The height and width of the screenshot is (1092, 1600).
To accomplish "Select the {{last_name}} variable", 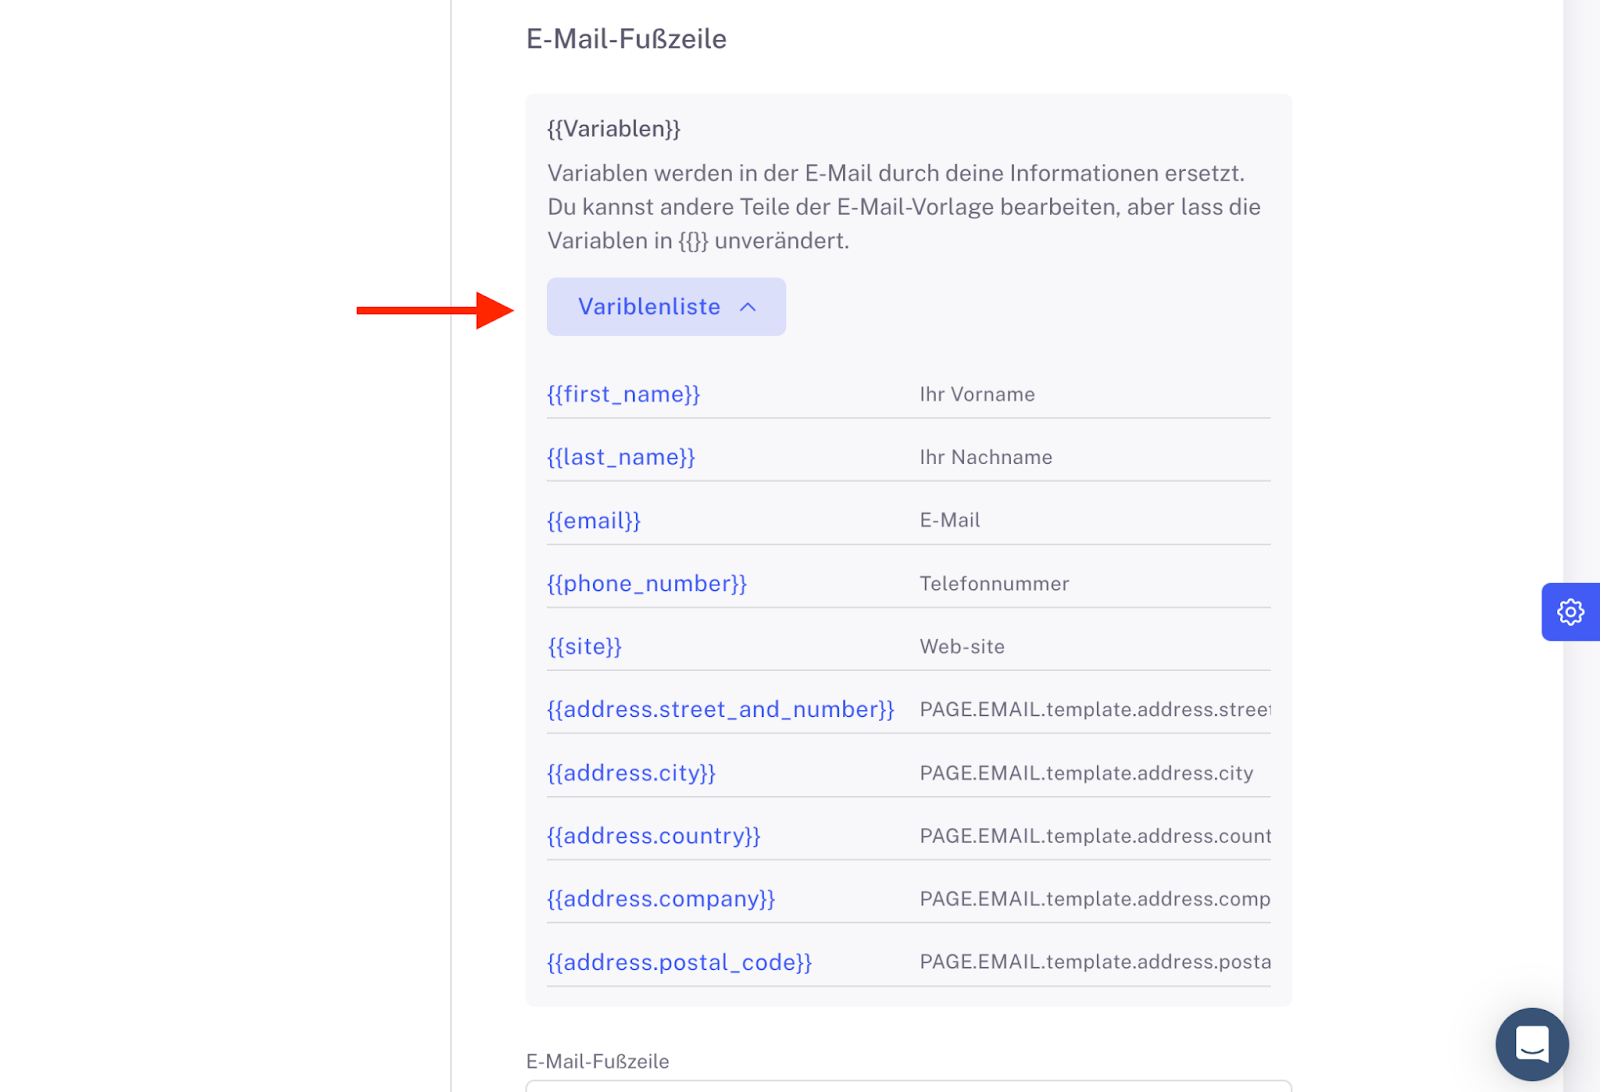I will 621,457.
